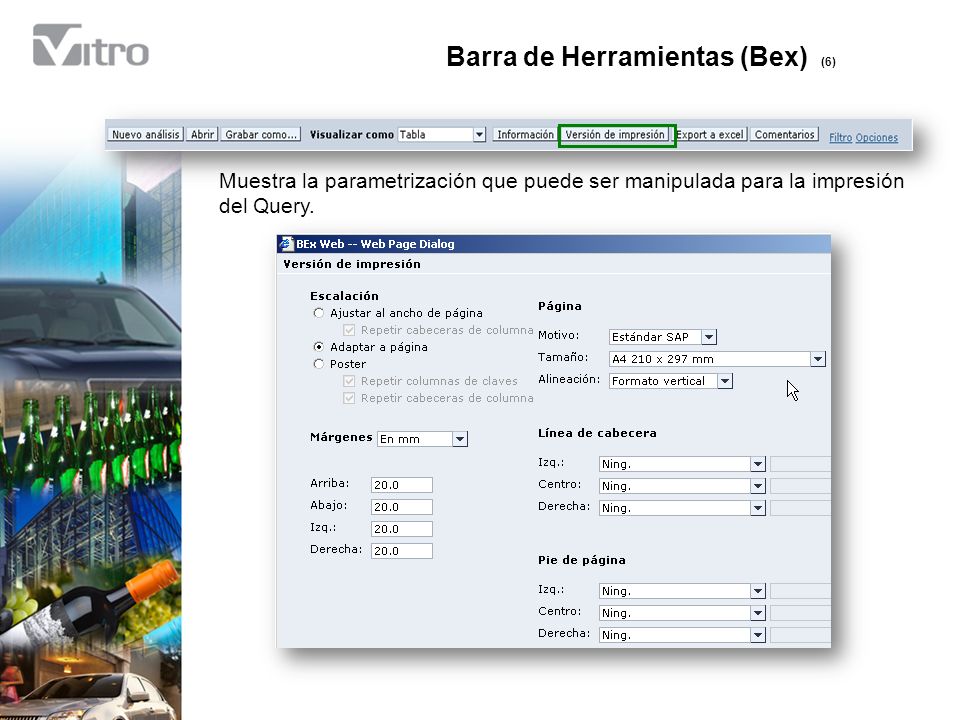Screen dimensions: 960x720
Task: Select Ajustar al ancho de página radio
Action: pyautogui.click(x=318, y=313)
